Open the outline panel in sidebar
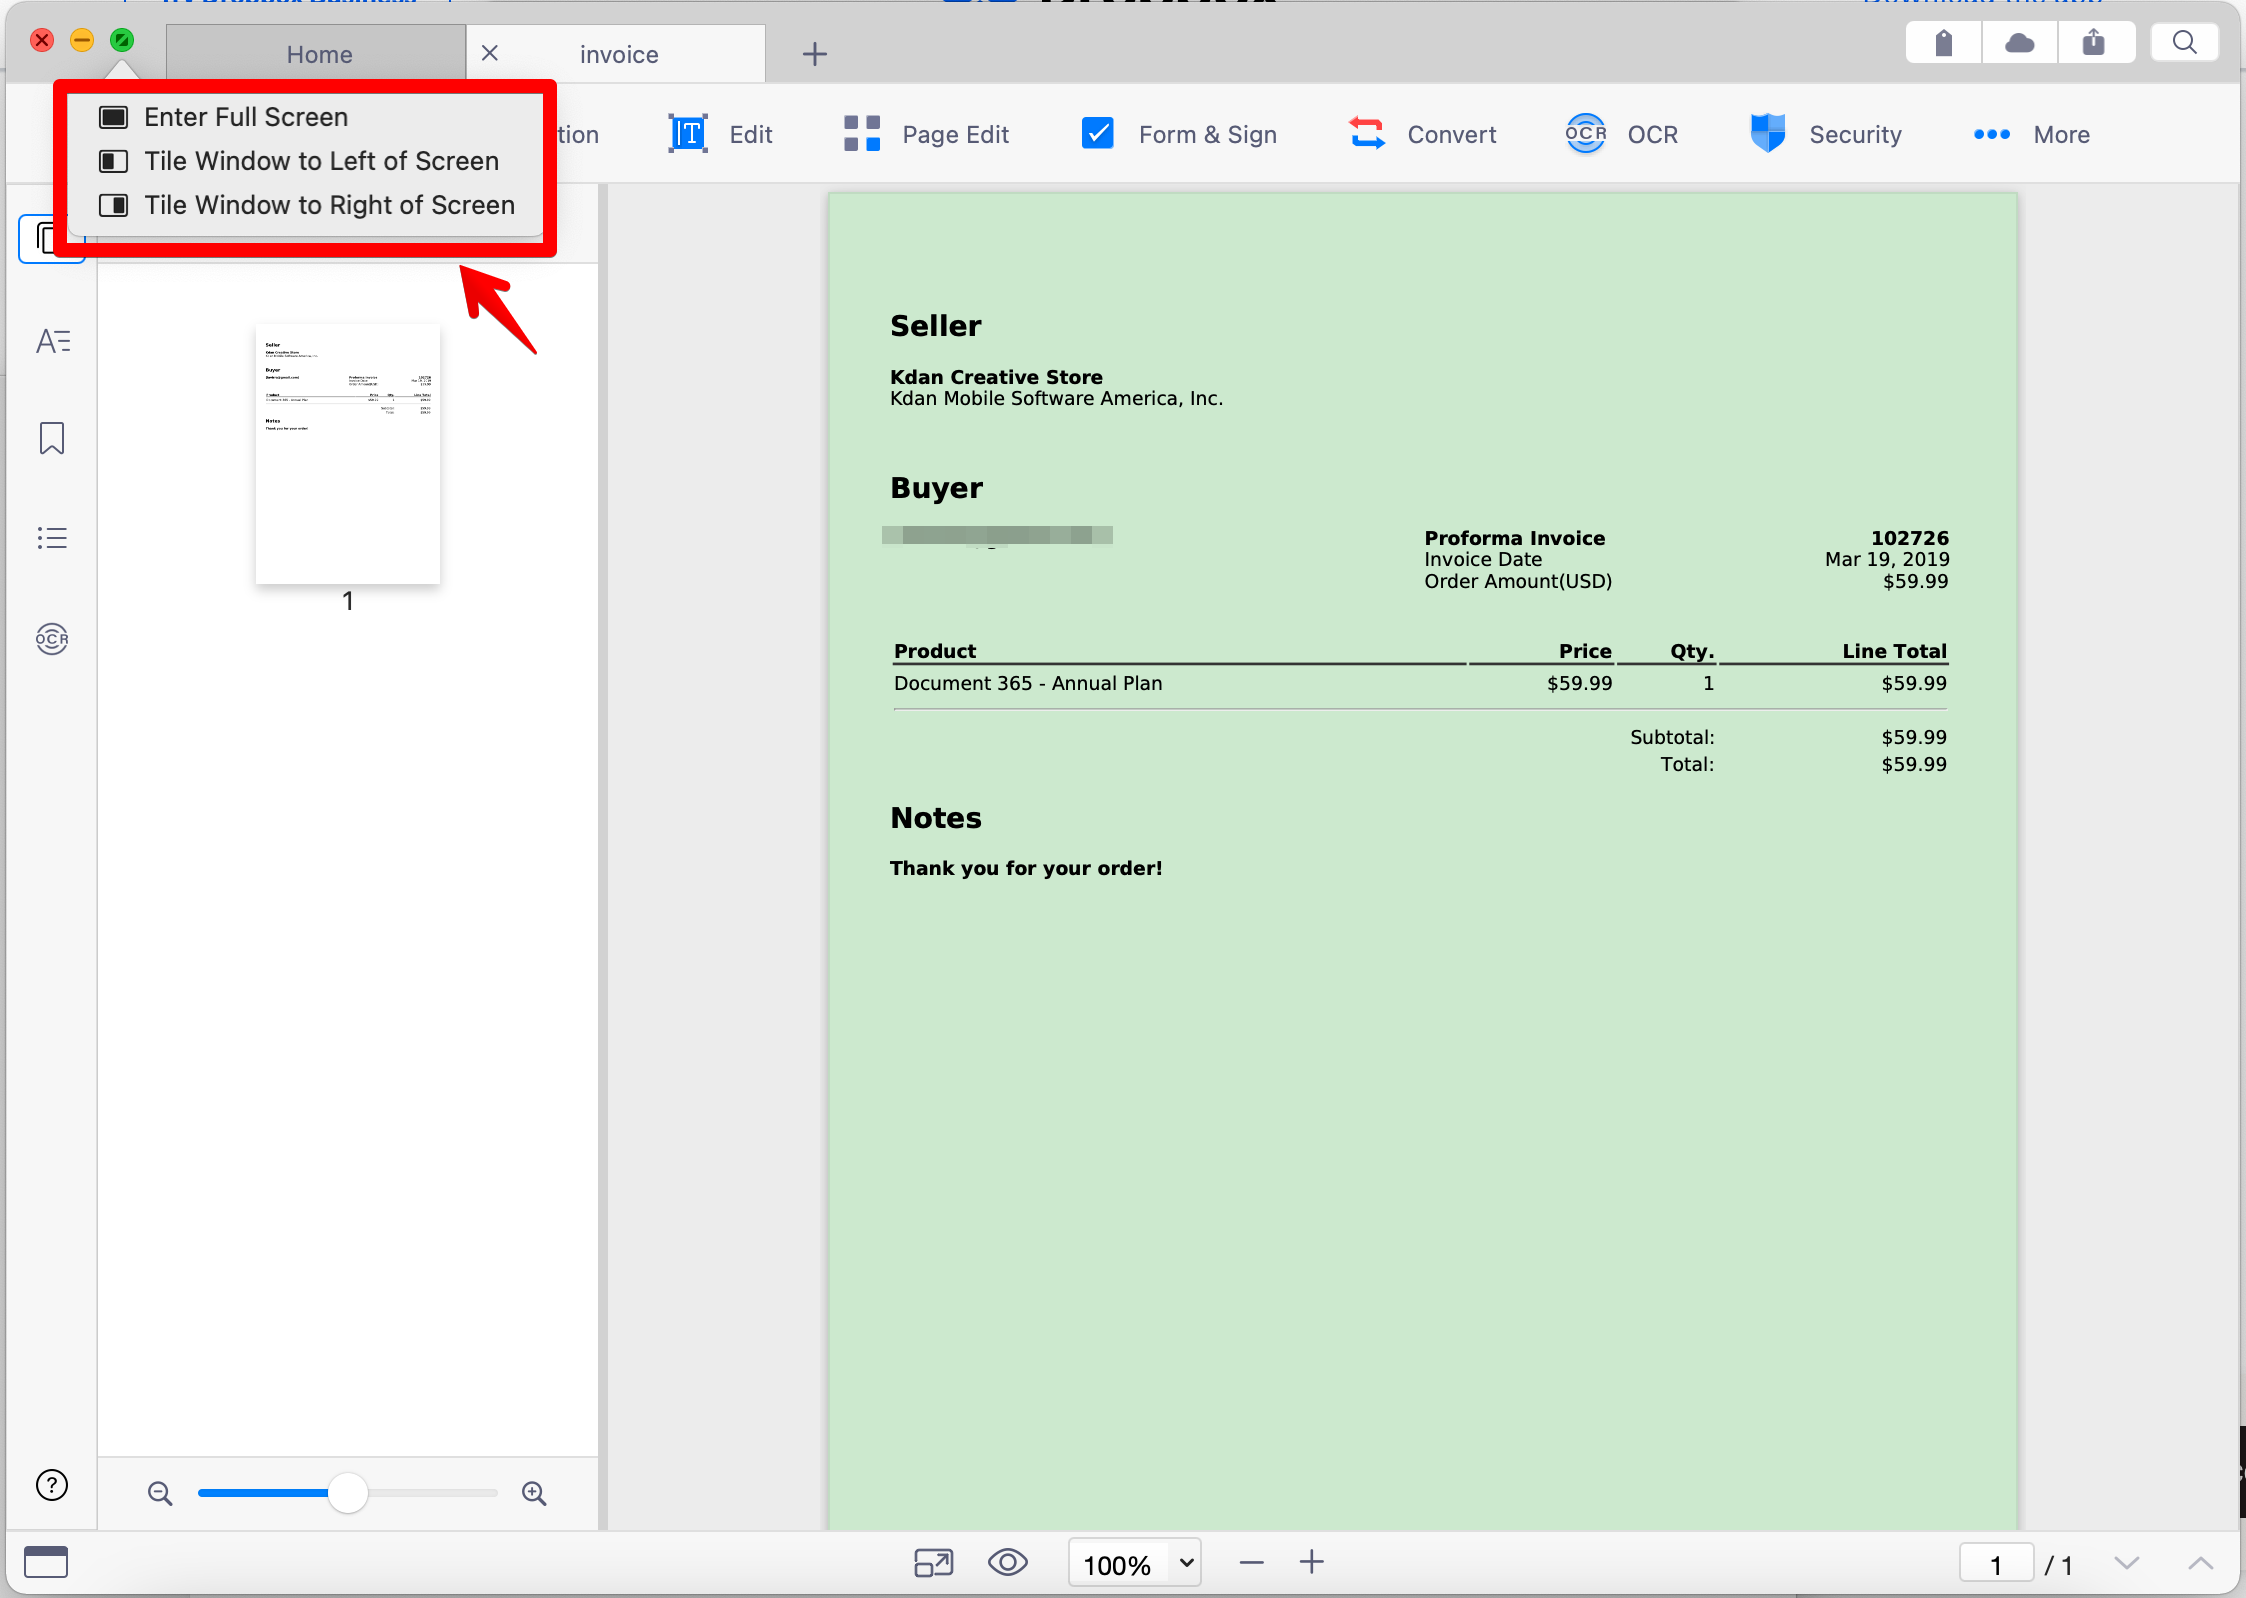This screenshot has width=2246, height=1598. click(x=52, y=342)
